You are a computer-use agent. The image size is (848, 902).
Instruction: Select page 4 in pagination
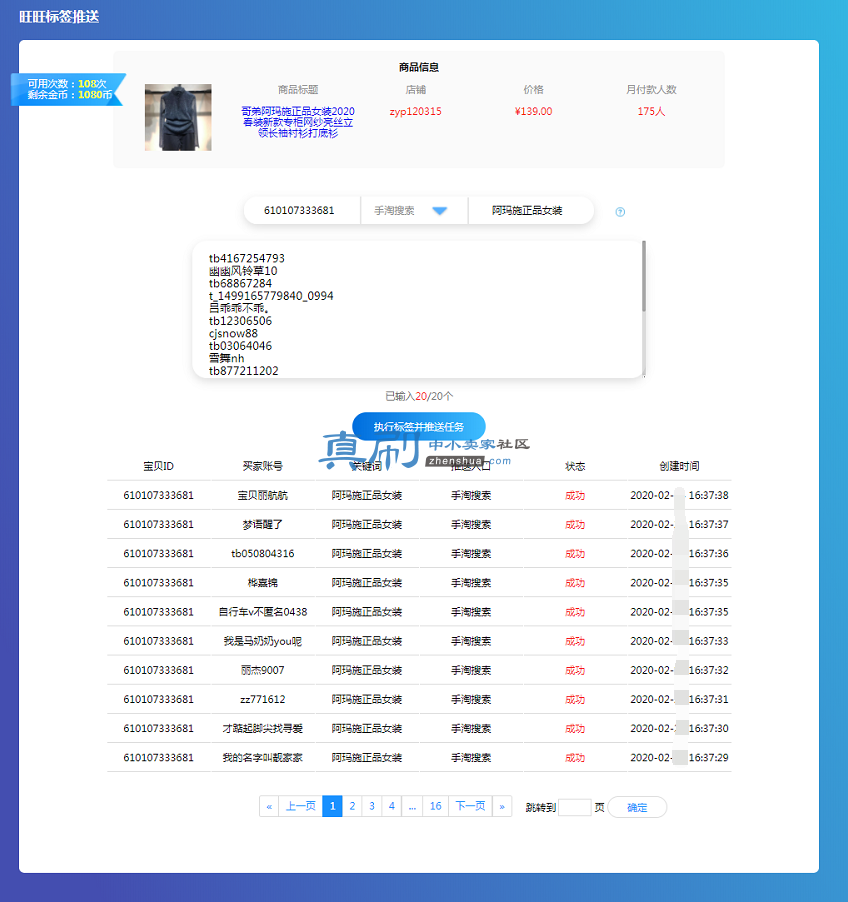[x=391, y=806]
